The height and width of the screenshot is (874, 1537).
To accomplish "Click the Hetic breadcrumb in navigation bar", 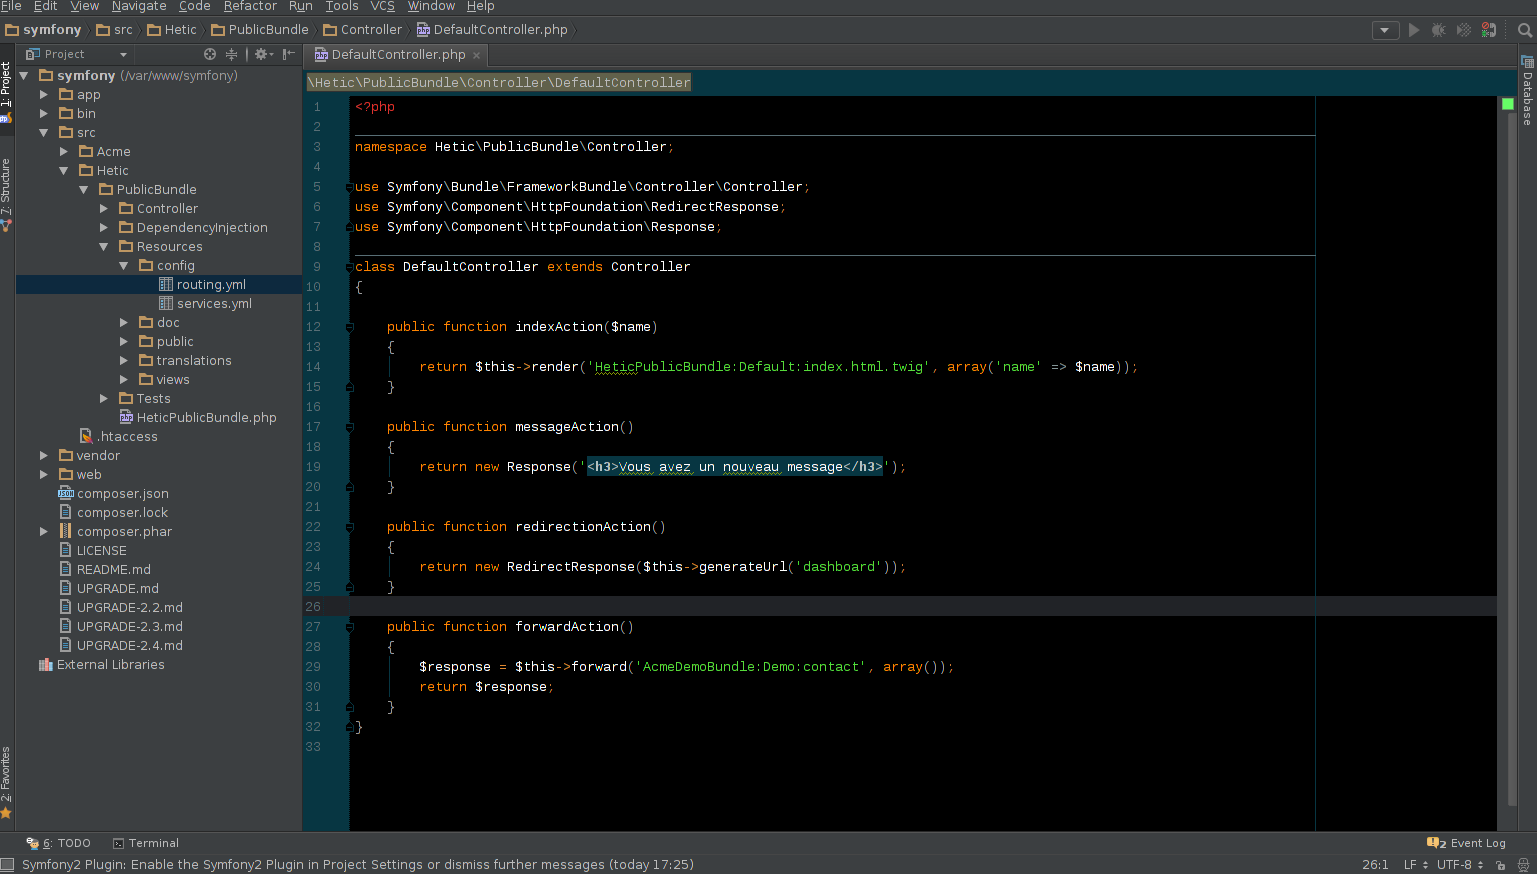I will [172, 30].
